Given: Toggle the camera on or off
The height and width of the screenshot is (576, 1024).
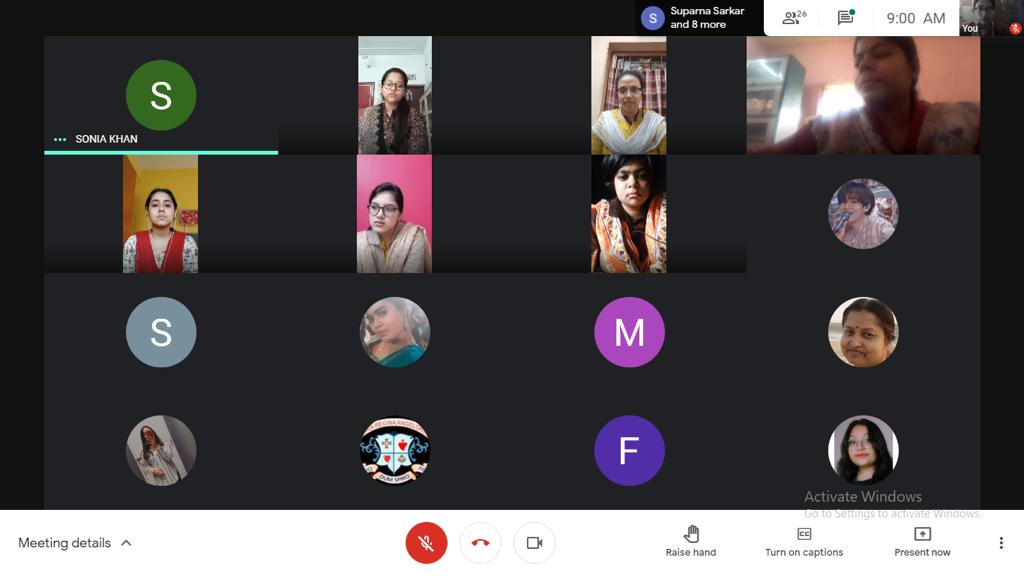Looking at the screenshot, I should pyautogui.click(x=534, y=543).
